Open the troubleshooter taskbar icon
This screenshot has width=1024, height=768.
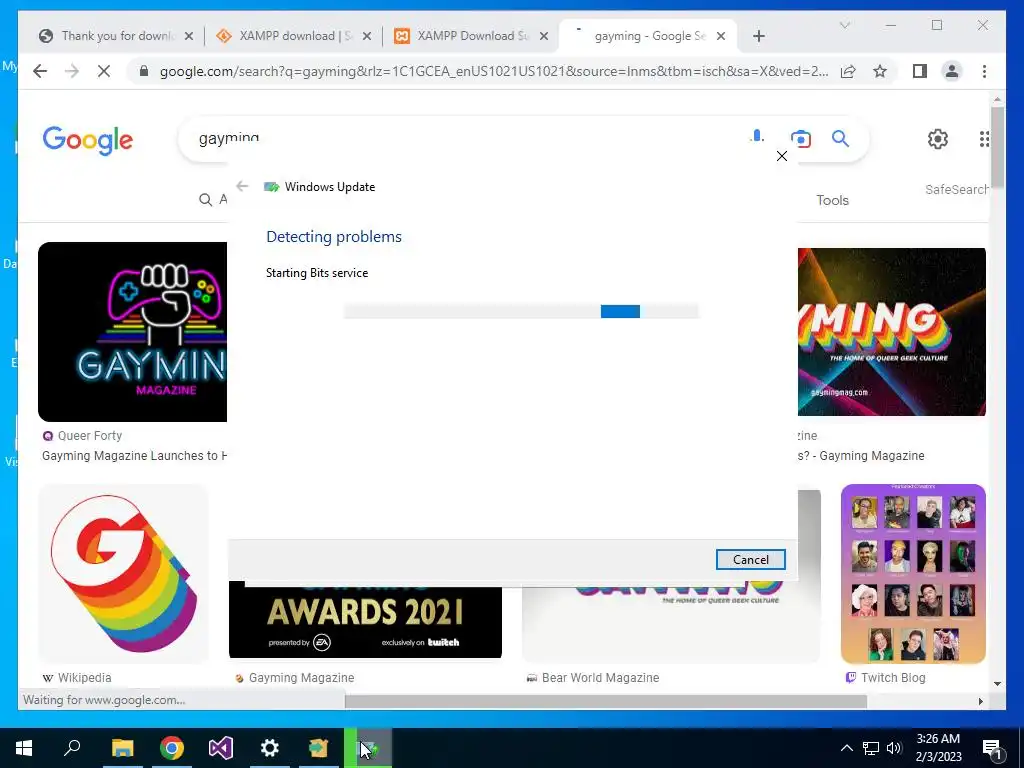(368, 748)
